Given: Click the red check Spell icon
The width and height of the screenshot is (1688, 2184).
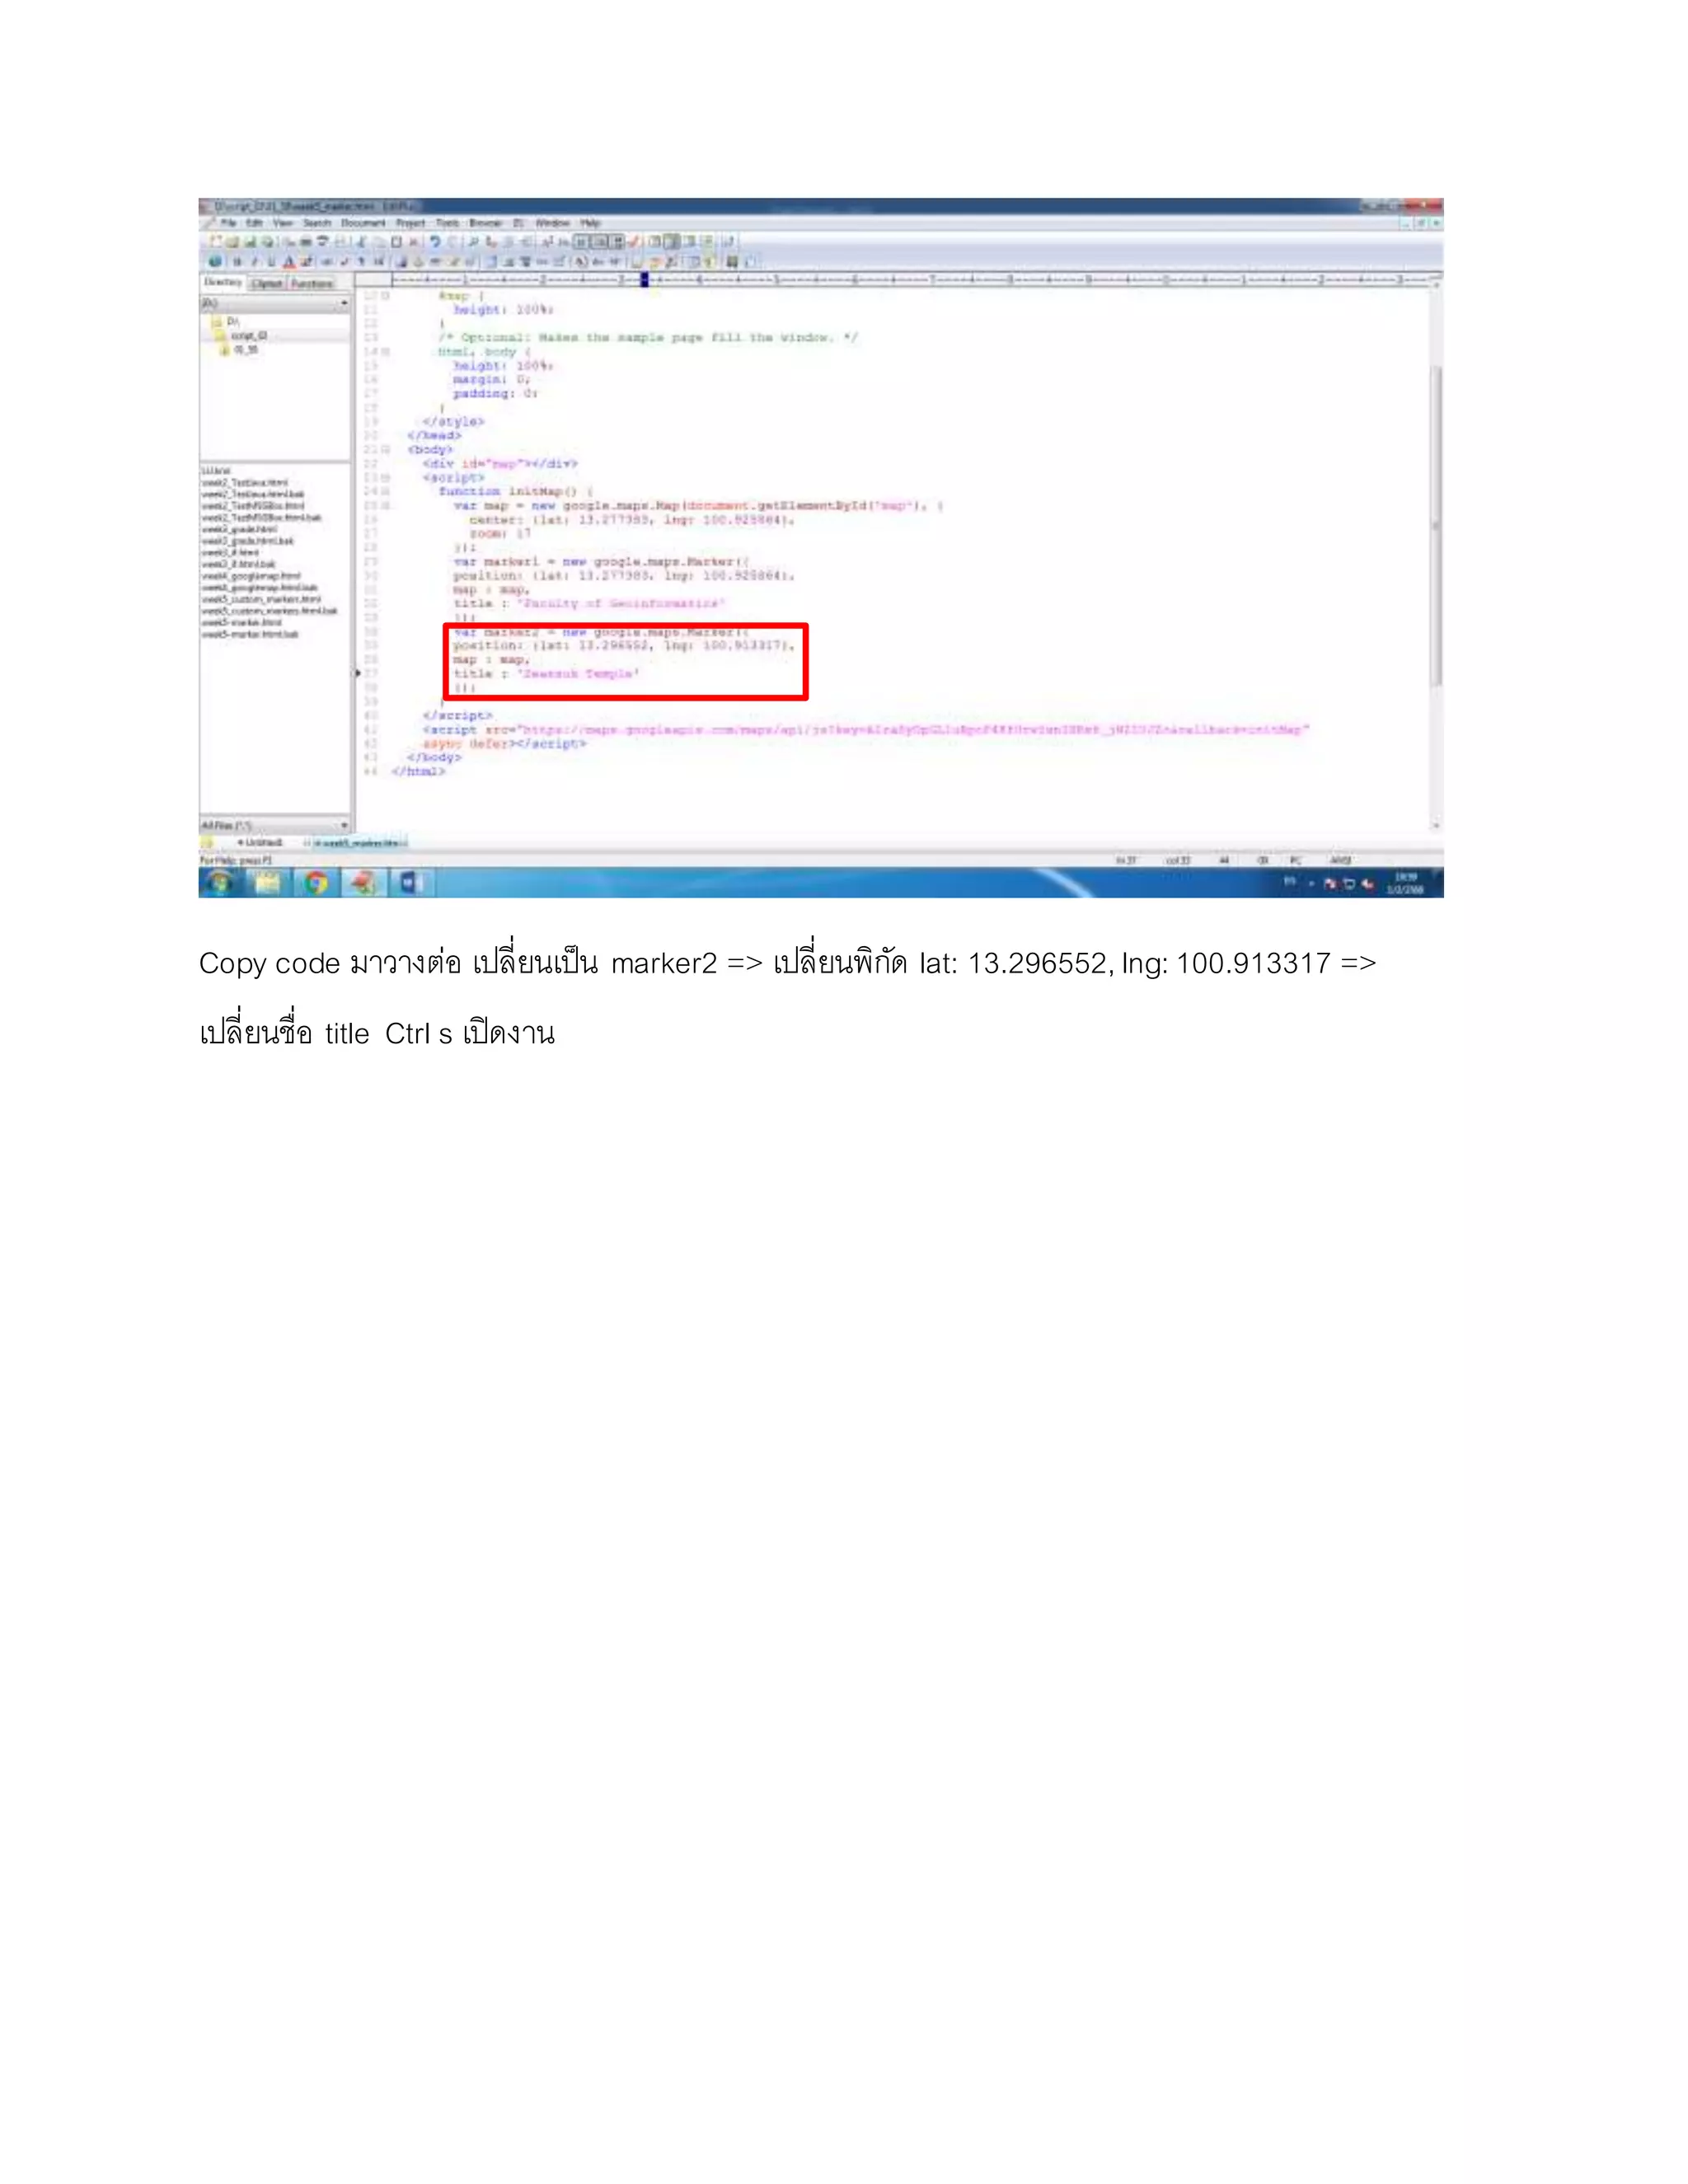Looking at the screenshot, I should coord(634,242).
